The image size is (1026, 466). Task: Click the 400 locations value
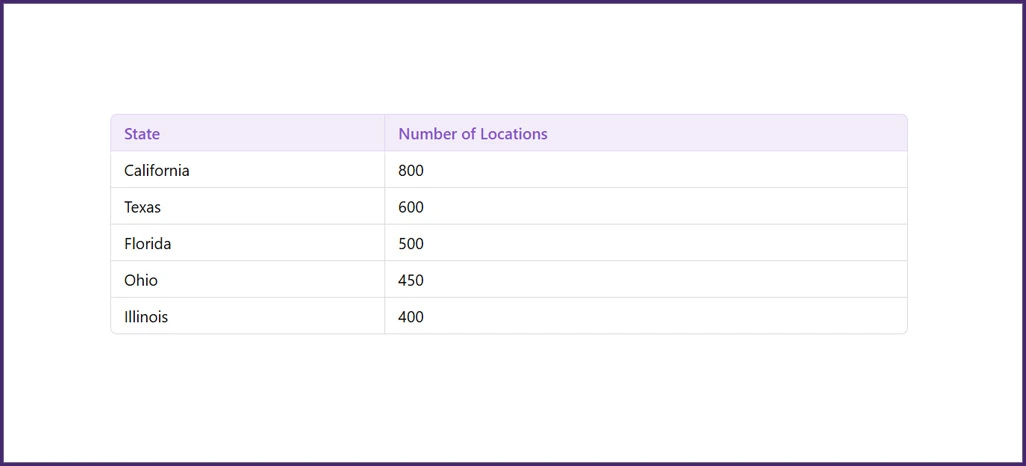tap(411, 317)
